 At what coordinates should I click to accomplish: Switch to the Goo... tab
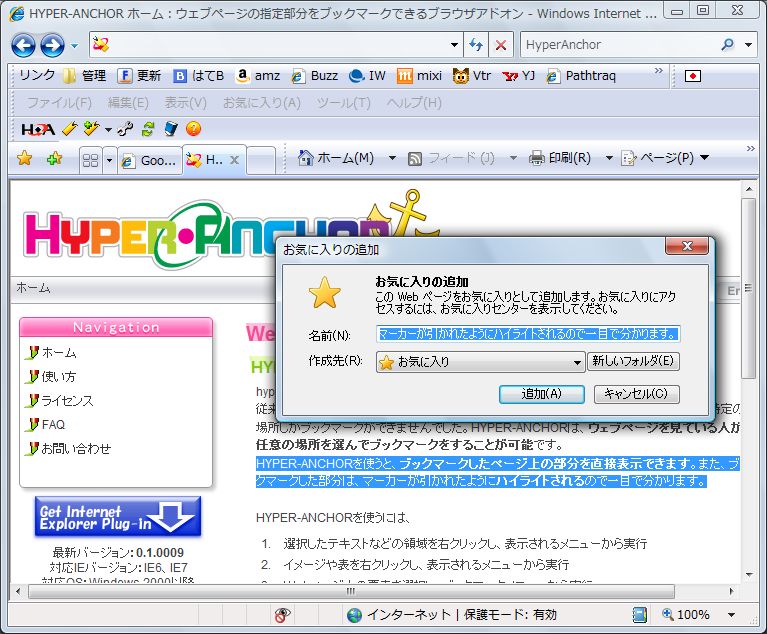click(150, 160)
